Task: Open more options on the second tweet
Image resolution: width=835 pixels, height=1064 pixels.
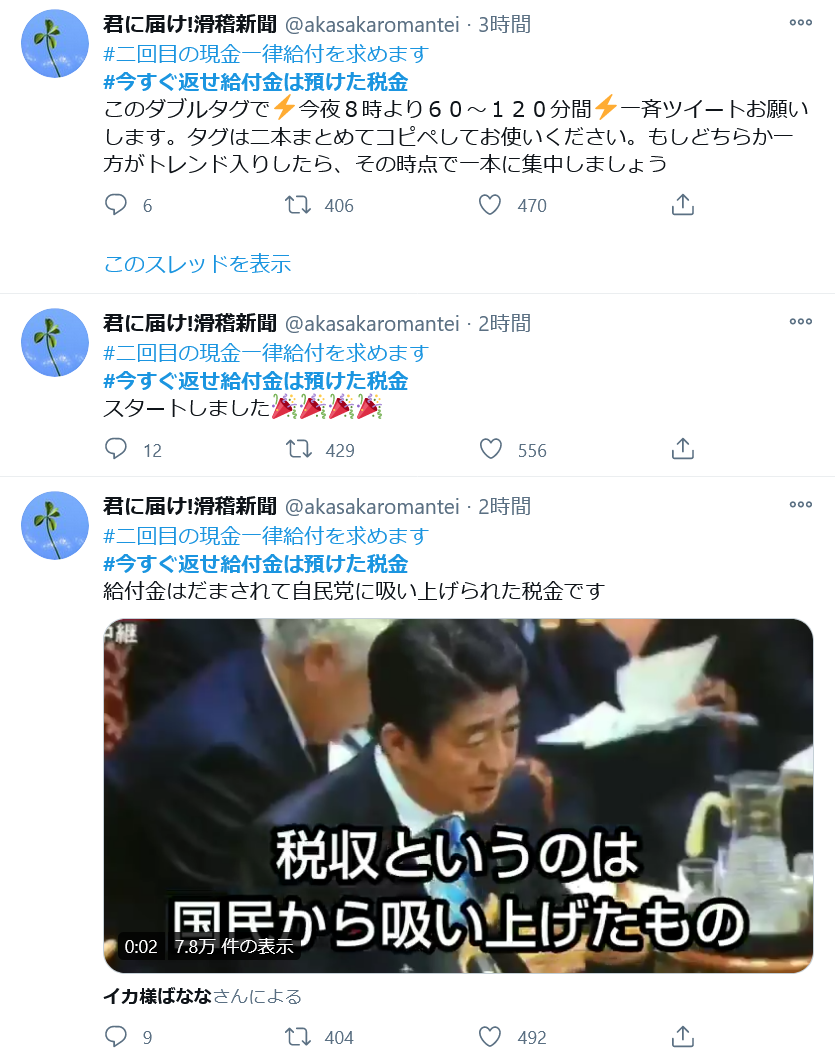Action: (x=800, y=321)
